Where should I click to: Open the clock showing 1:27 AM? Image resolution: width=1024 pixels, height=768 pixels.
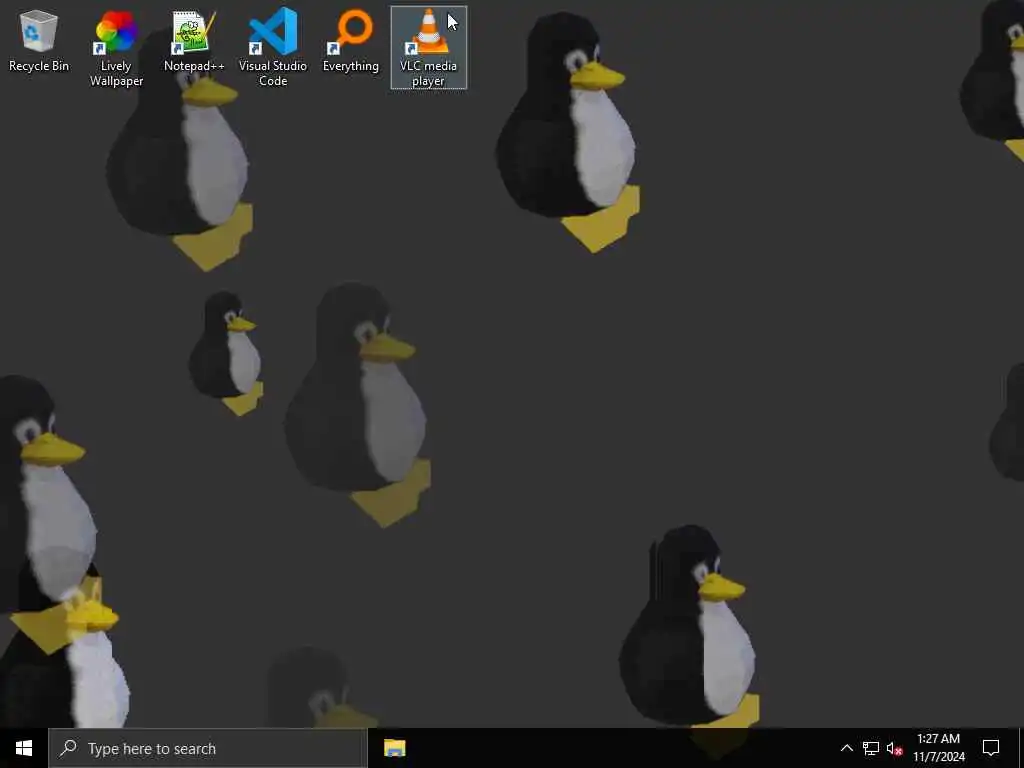(x=938, y=748)
